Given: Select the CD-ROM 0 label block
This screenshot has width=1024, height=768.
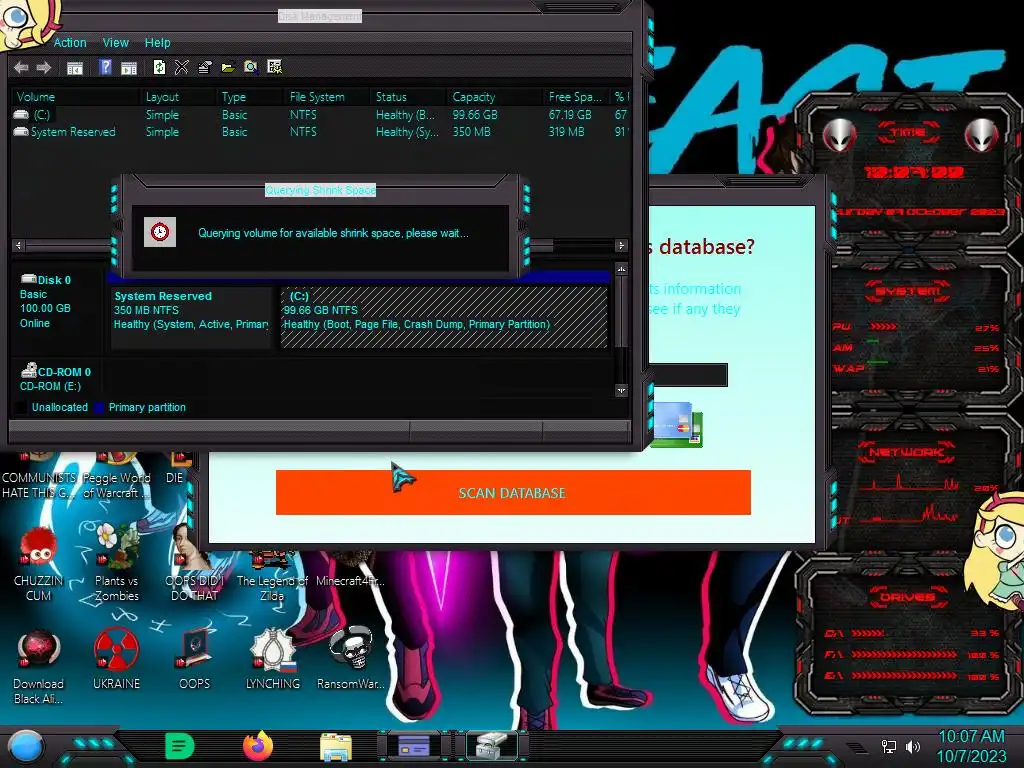Looking at the screenshot, I should tap(57, 378).
